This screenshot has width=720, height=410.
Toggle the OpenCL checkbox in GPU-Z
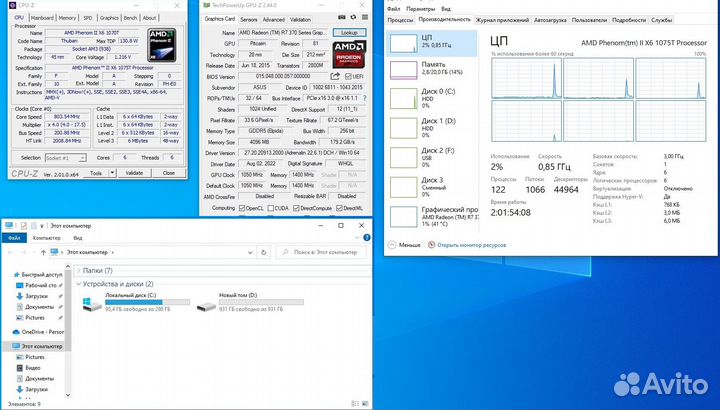pos(242,208)
